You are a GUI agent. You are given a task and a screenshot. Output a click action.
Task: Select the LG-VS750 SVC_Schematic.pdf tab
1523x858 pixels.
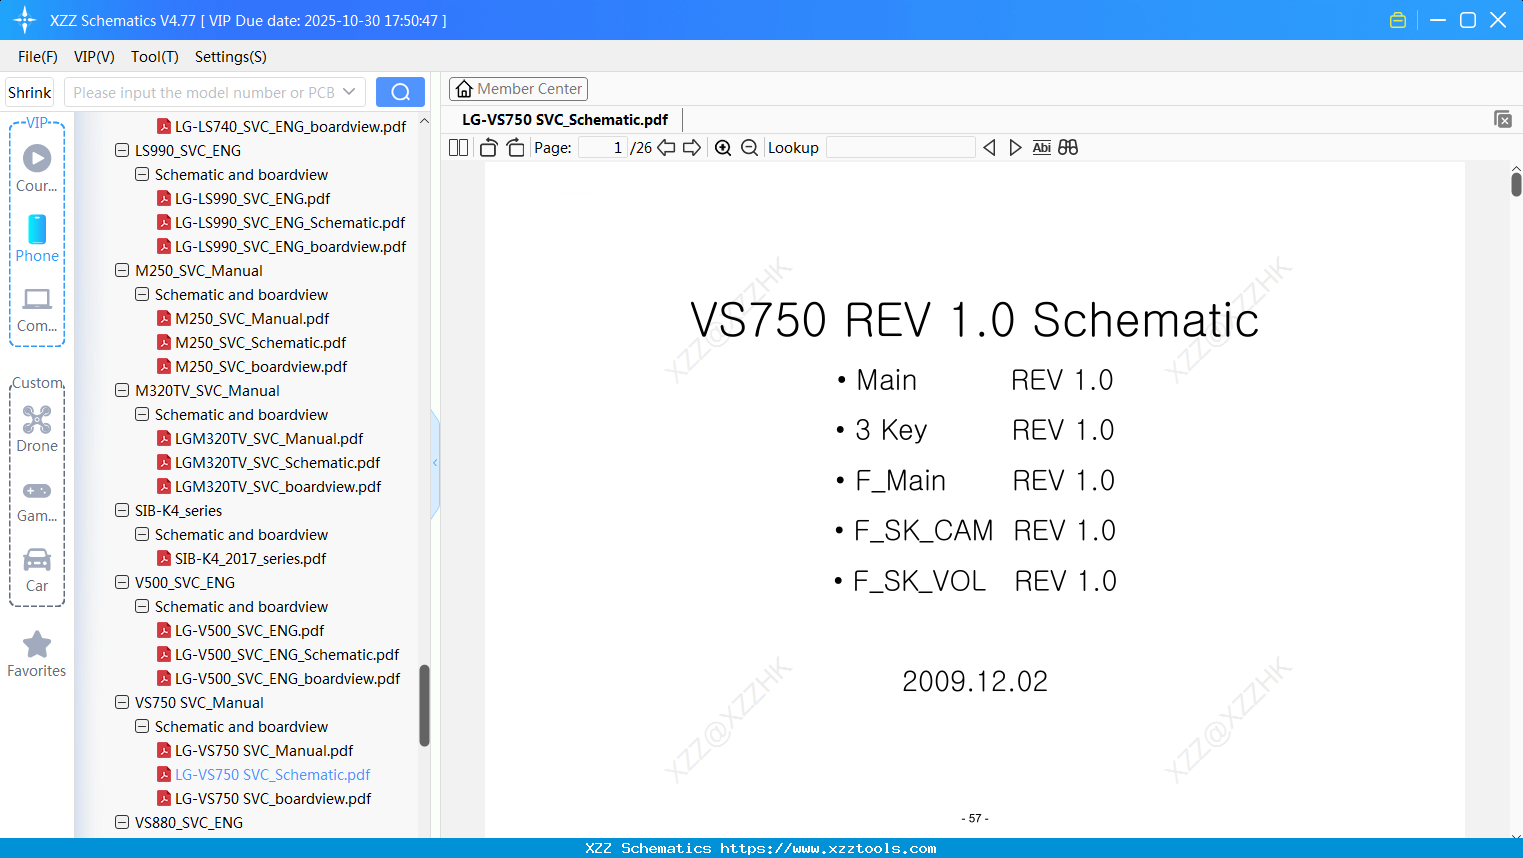point(565,119)
